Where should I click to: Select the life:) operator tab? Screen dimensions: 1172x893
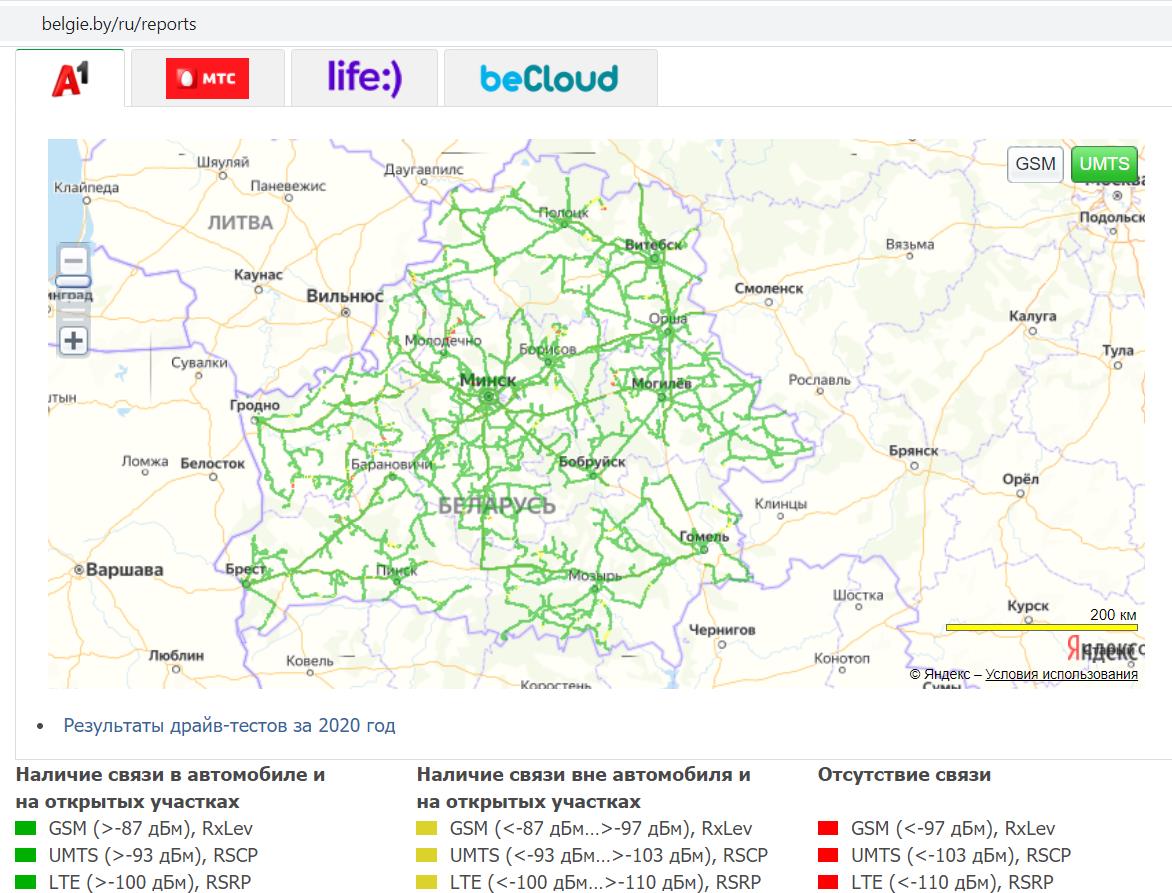point(364,78)
